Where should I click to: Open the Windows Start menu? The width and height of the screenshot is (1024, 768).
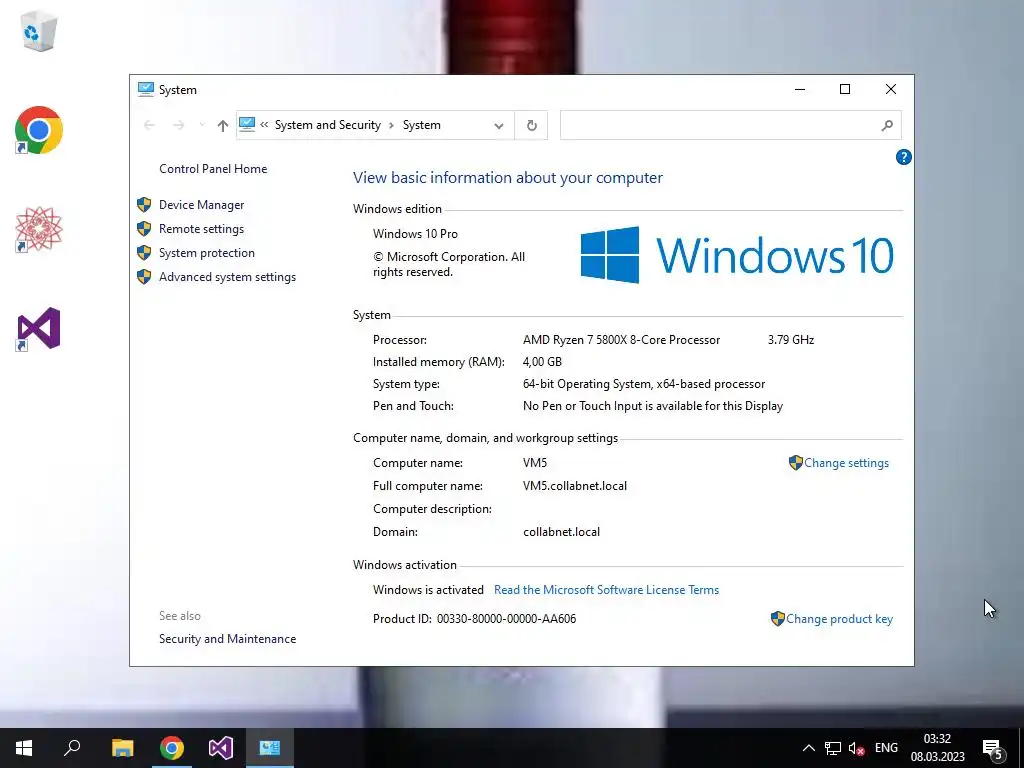pyautogui.click(x=24, y=748)
